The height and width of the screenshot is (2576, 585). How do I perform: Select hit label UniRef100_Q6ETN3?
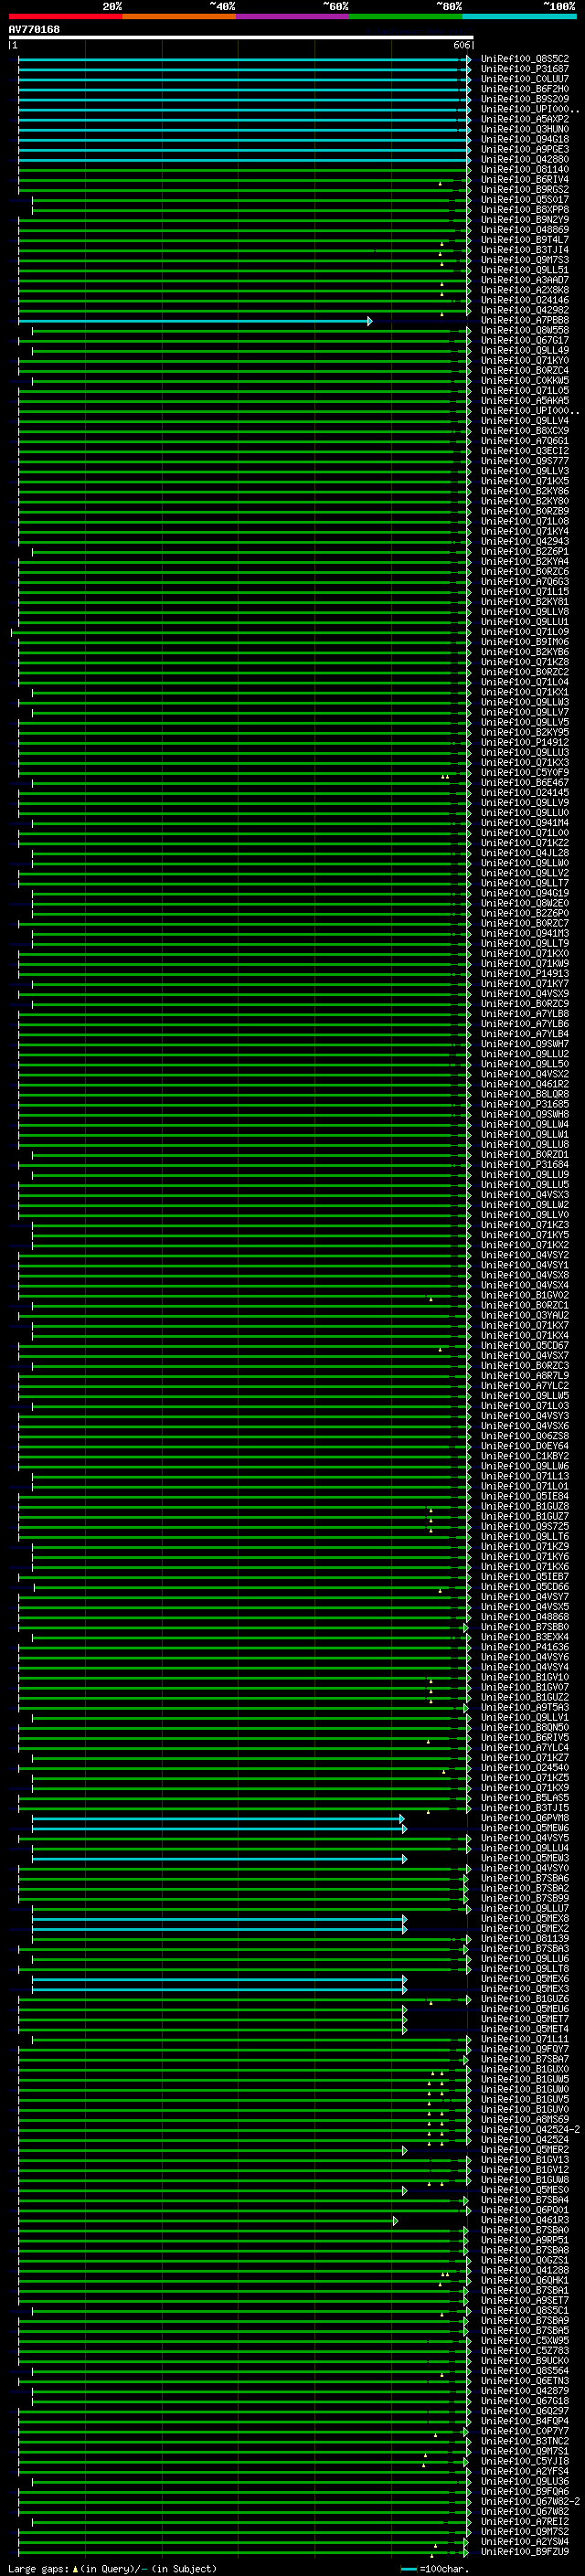pyautogui.click(x=524, y=2380)
